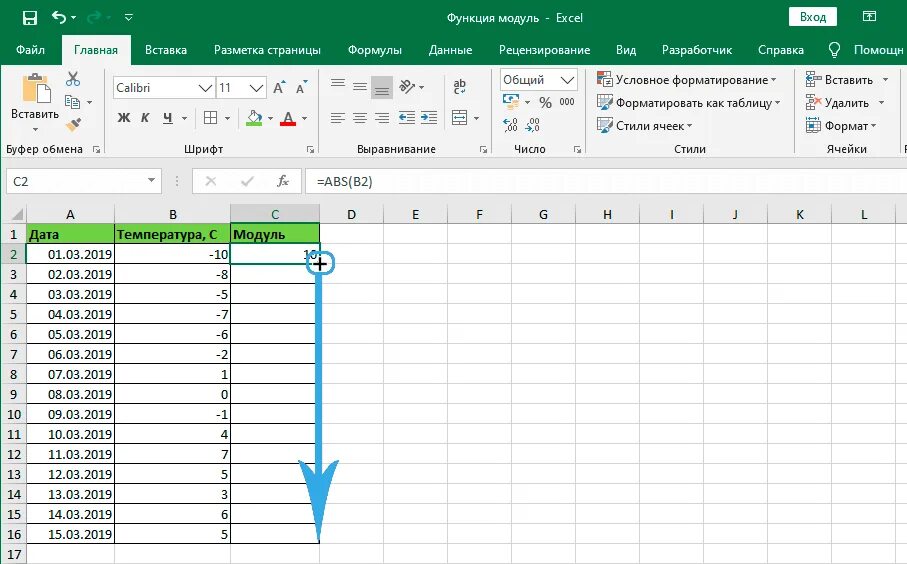This screenshot has height=564, width=907.
Task: Open ribbon display options icon
Action: 869,17
